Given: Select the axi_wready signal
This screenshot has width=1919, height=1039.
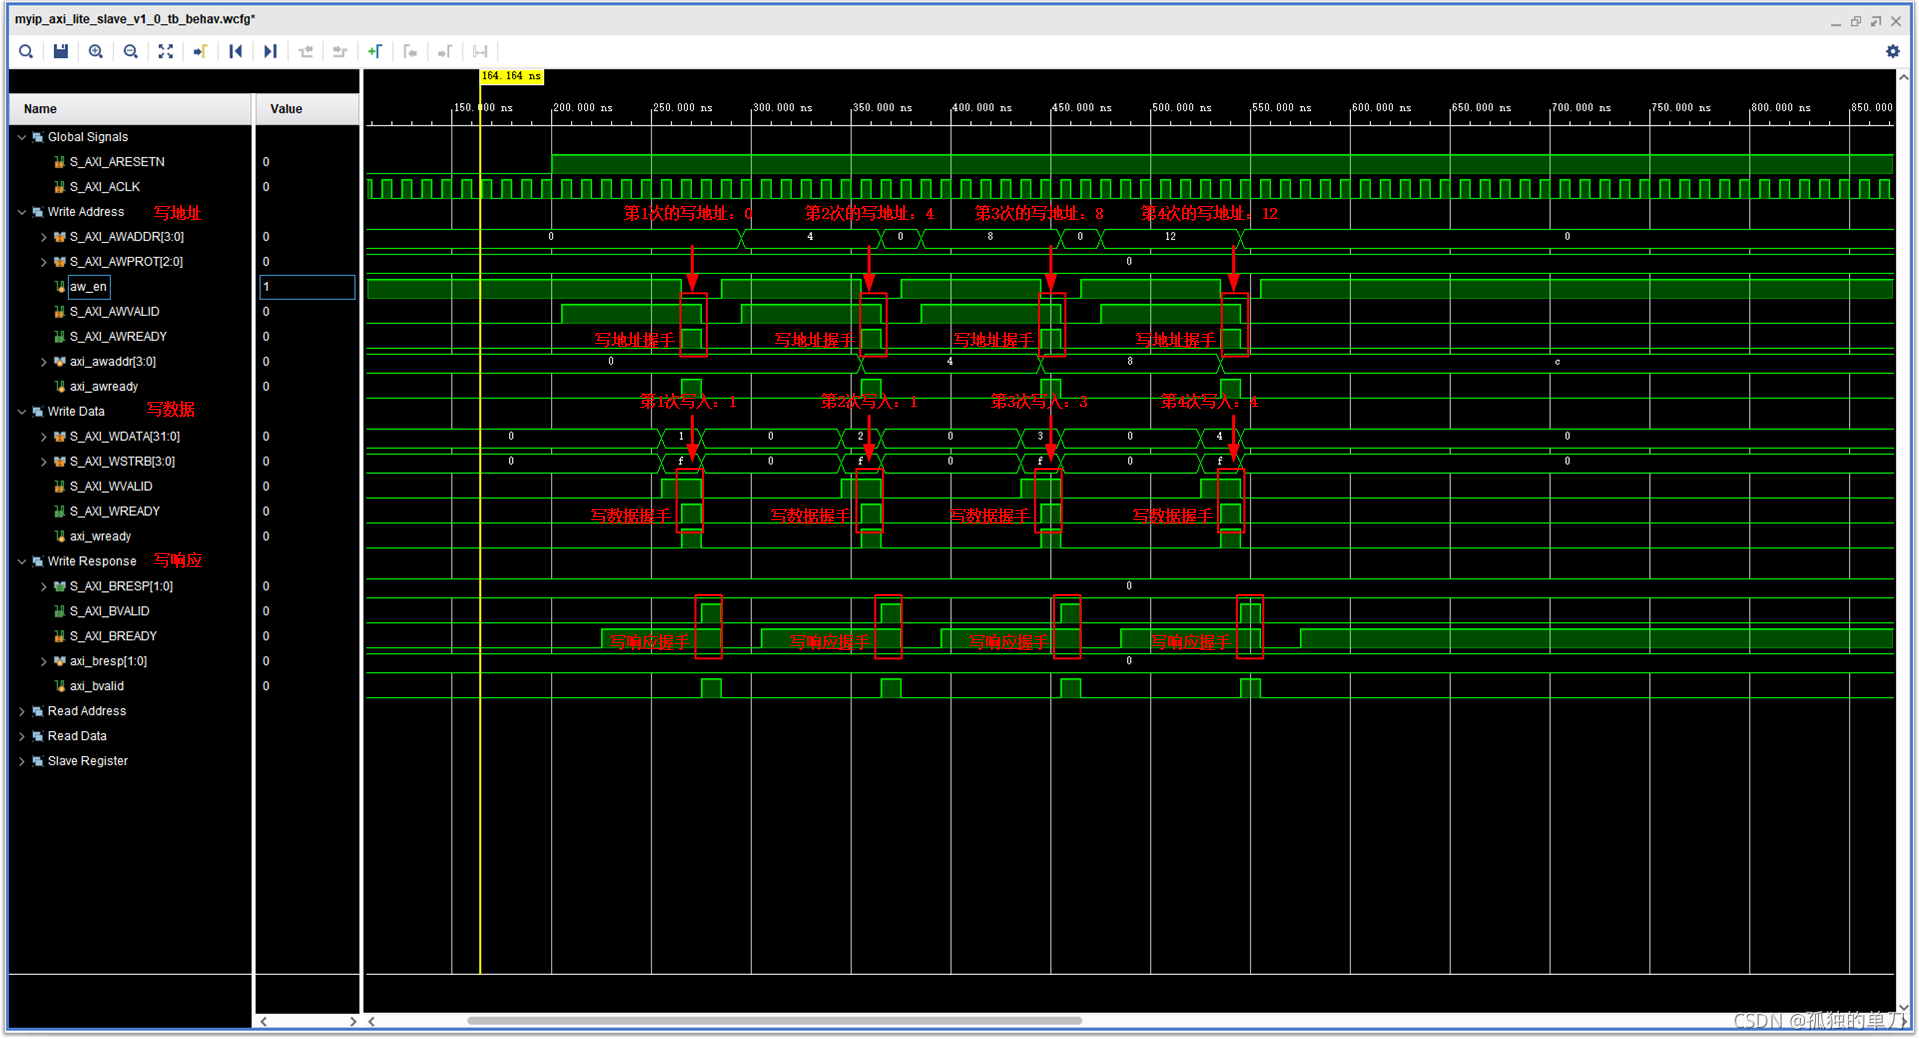Looking at the screenshot, I should [x=100, y=536].
